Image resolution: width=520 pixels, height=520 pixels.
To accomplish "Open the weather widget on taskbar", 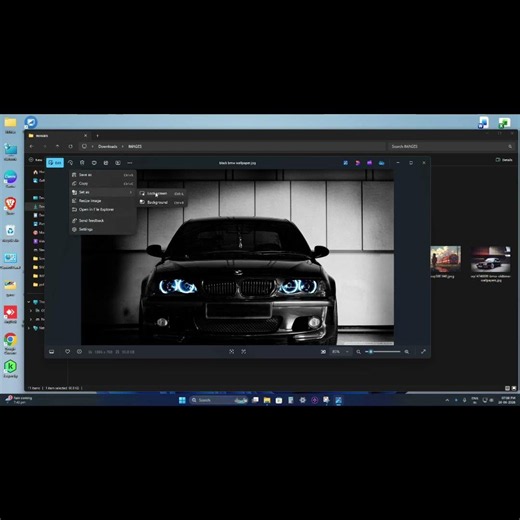I will [x=19, y=400].
